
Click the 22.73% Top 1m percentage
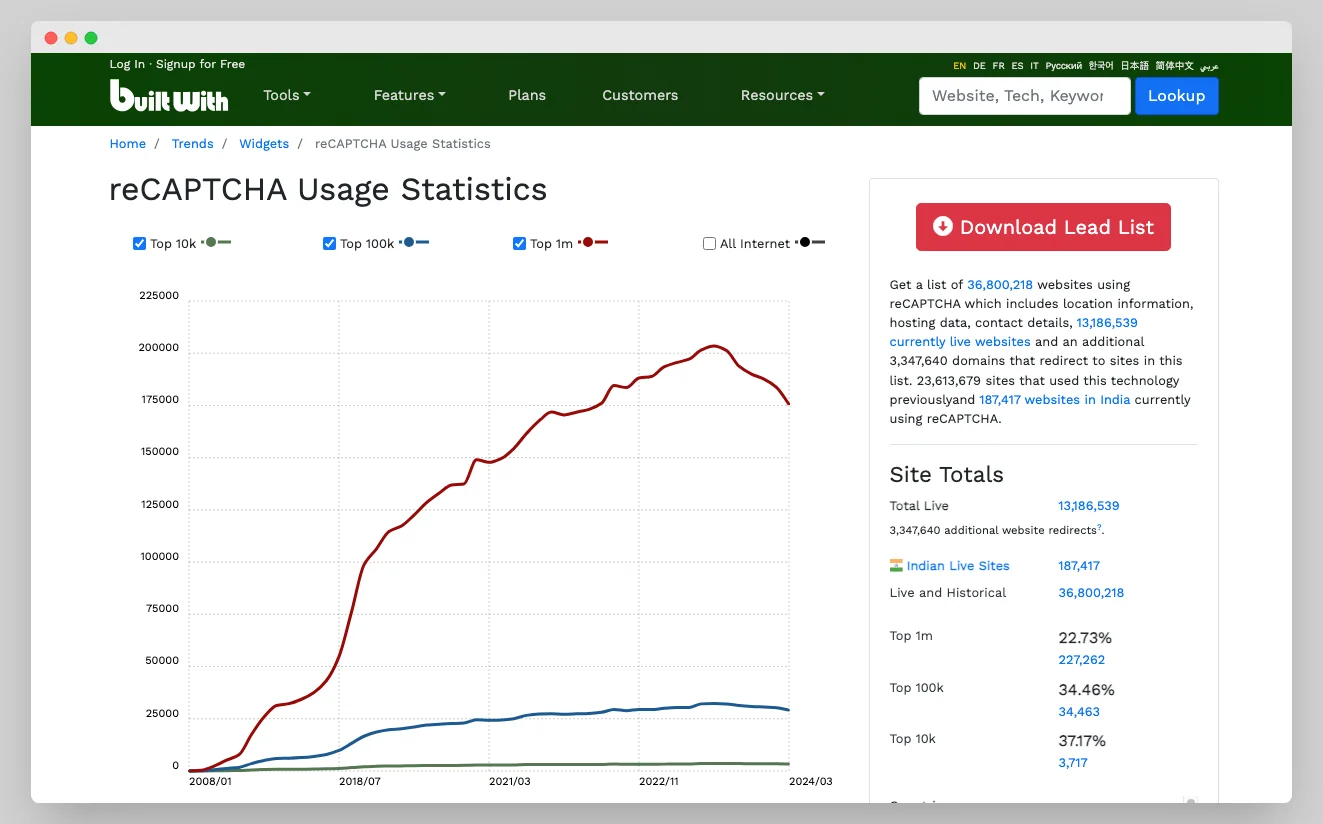[x=1085, y=638]
